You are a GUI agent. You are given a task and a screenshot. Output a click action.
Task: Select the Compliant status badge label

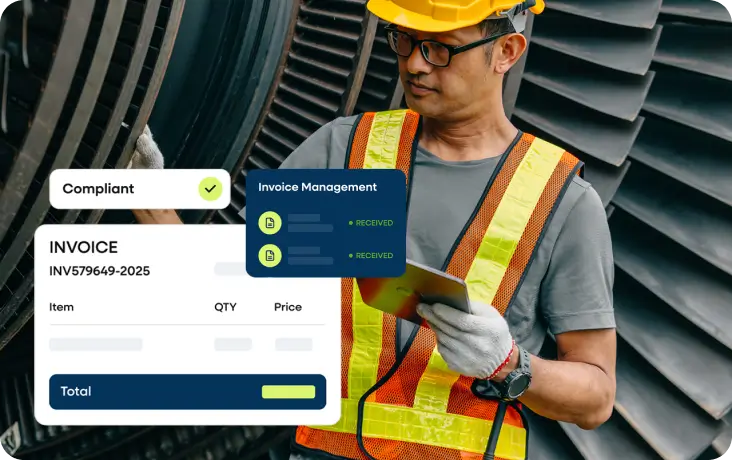pyautogui.click(x=98, y=189)
